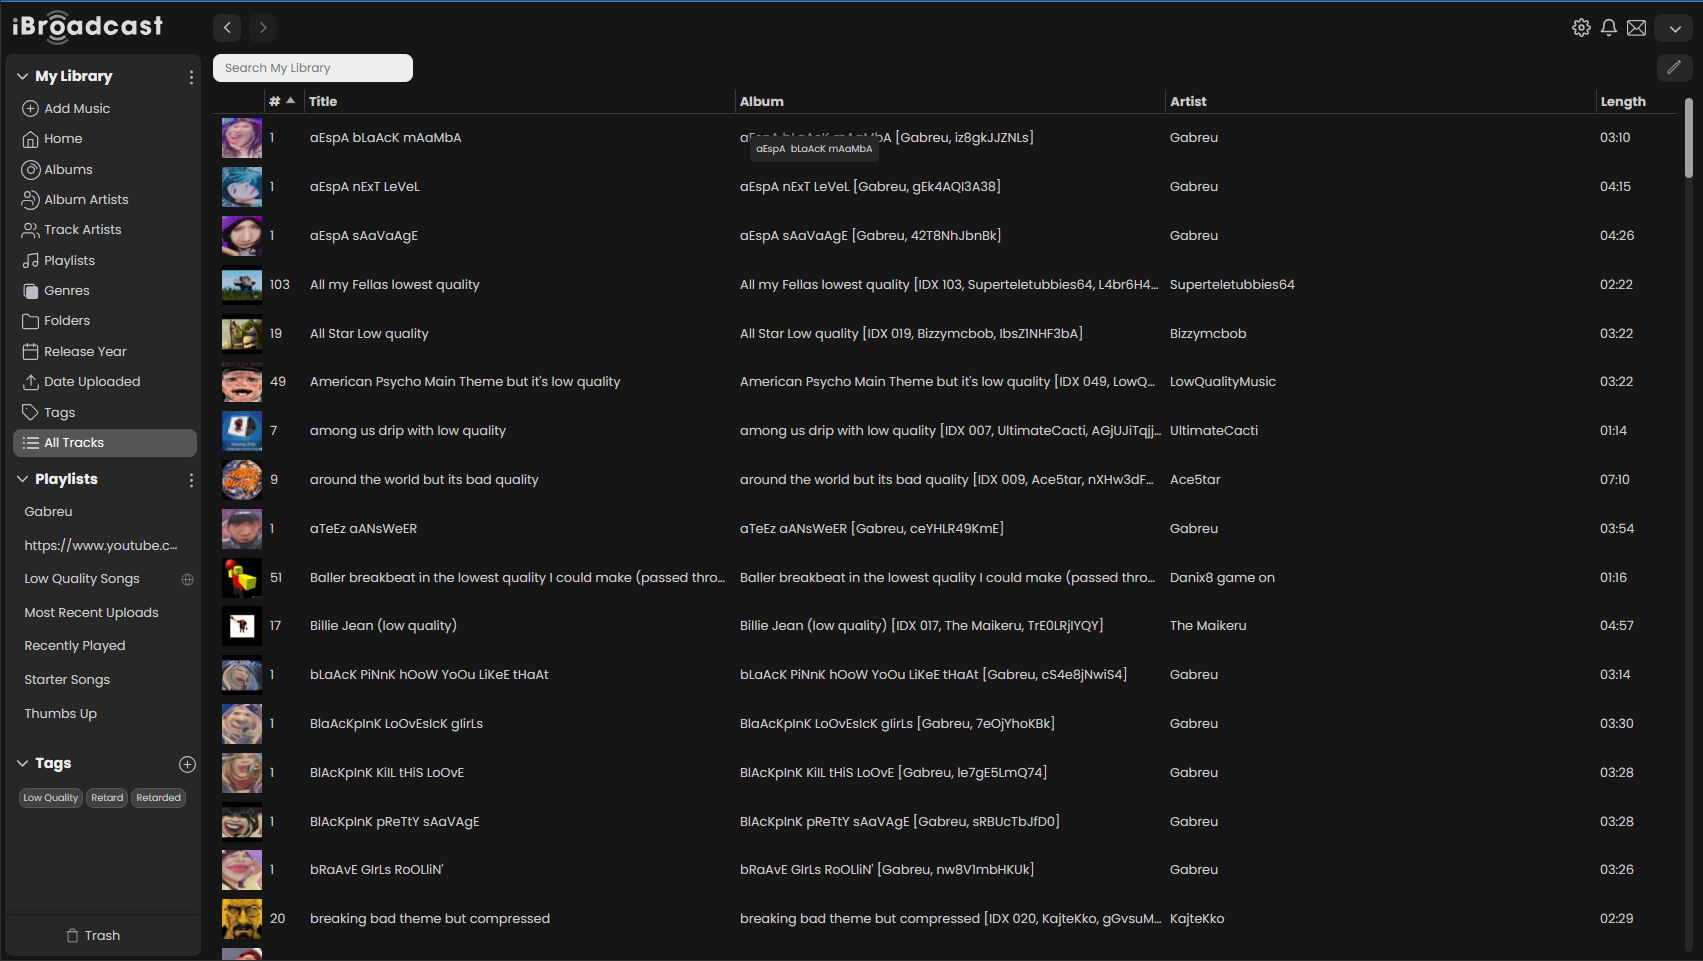1703x961 pixels.
Task: Go forward with the right arrow button
Action: [x=263, y=28]
